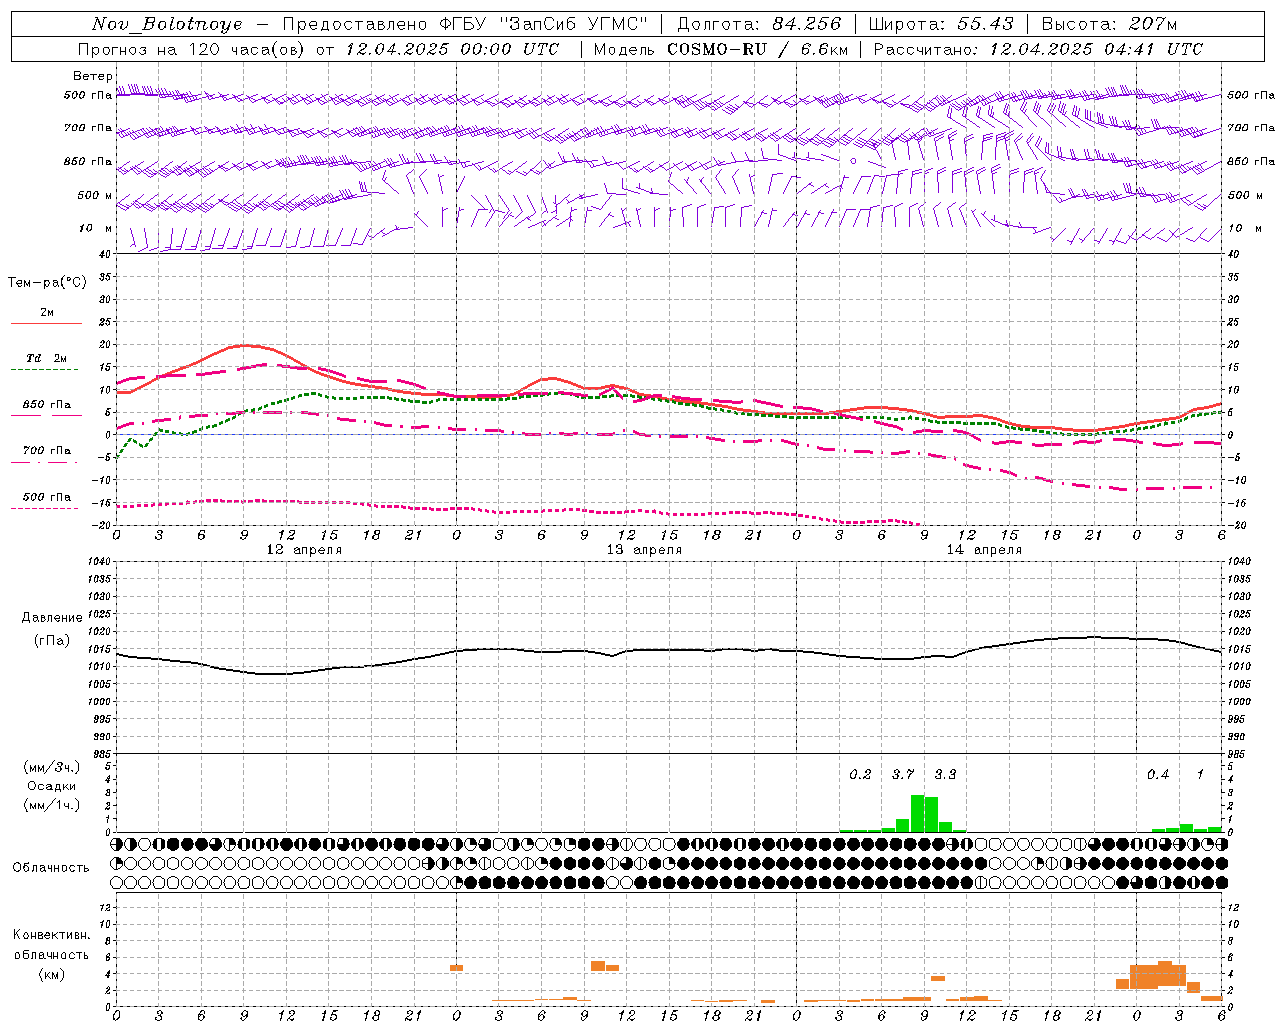Screen dimensions: 1280x1024
Task: Click the longitude value "Долгота: 84.256"
Action: (759, 24)
